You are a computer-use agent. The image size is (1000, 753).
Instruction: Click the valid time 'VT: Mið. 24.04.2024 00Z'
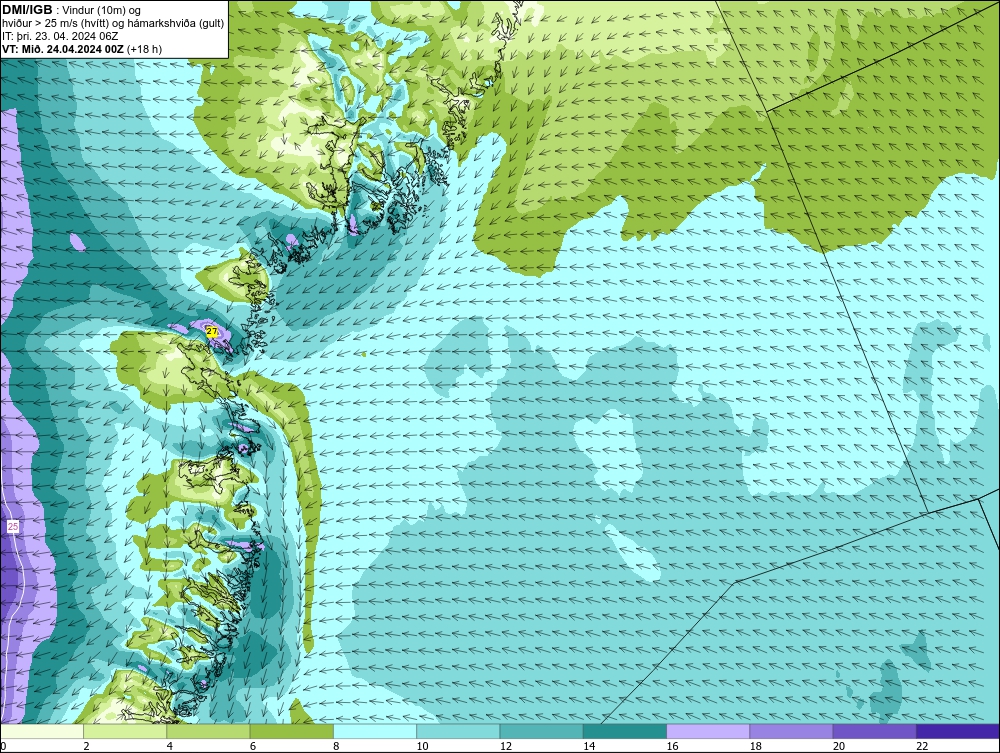click(x=64, y=49)
